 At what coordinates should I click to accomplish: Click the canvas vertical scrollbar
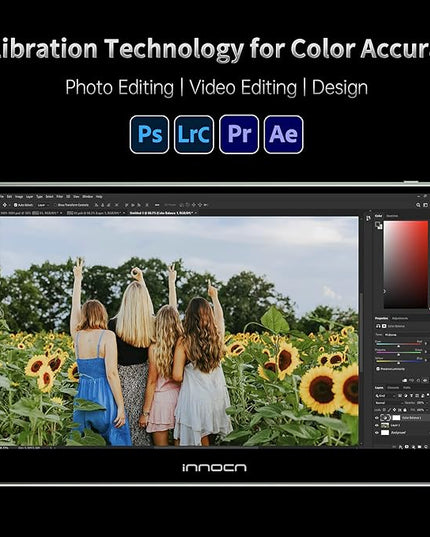coord(361,332)
